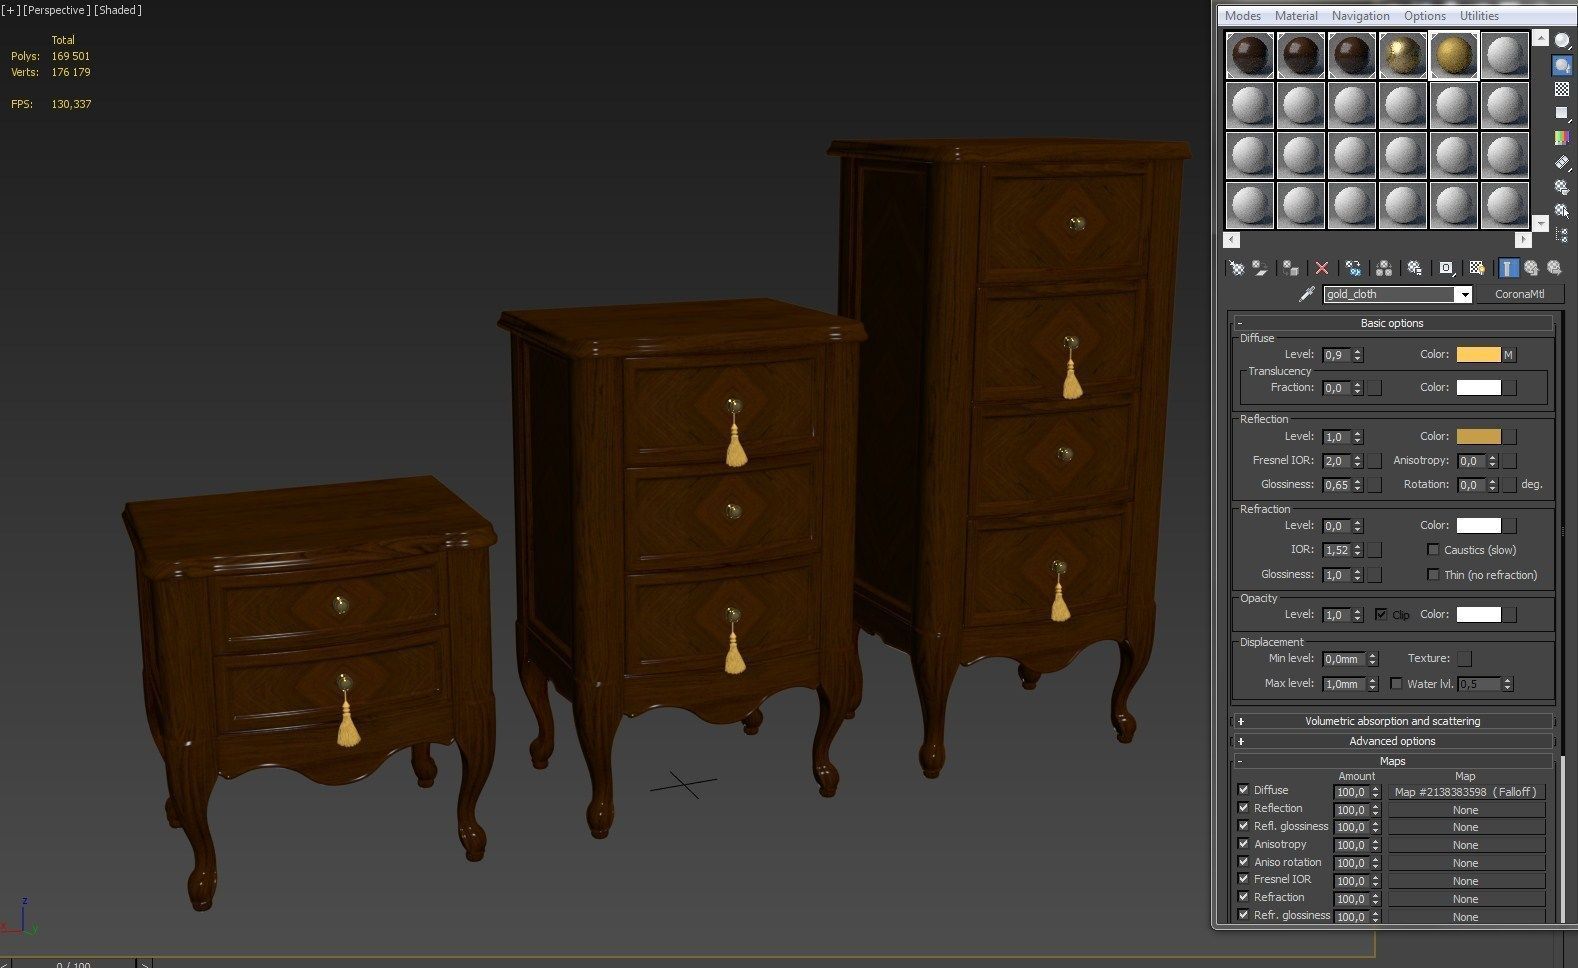Open the Sample UV Tiling flyout
The image size is (1578, 968).
(x=1562, y=113)
